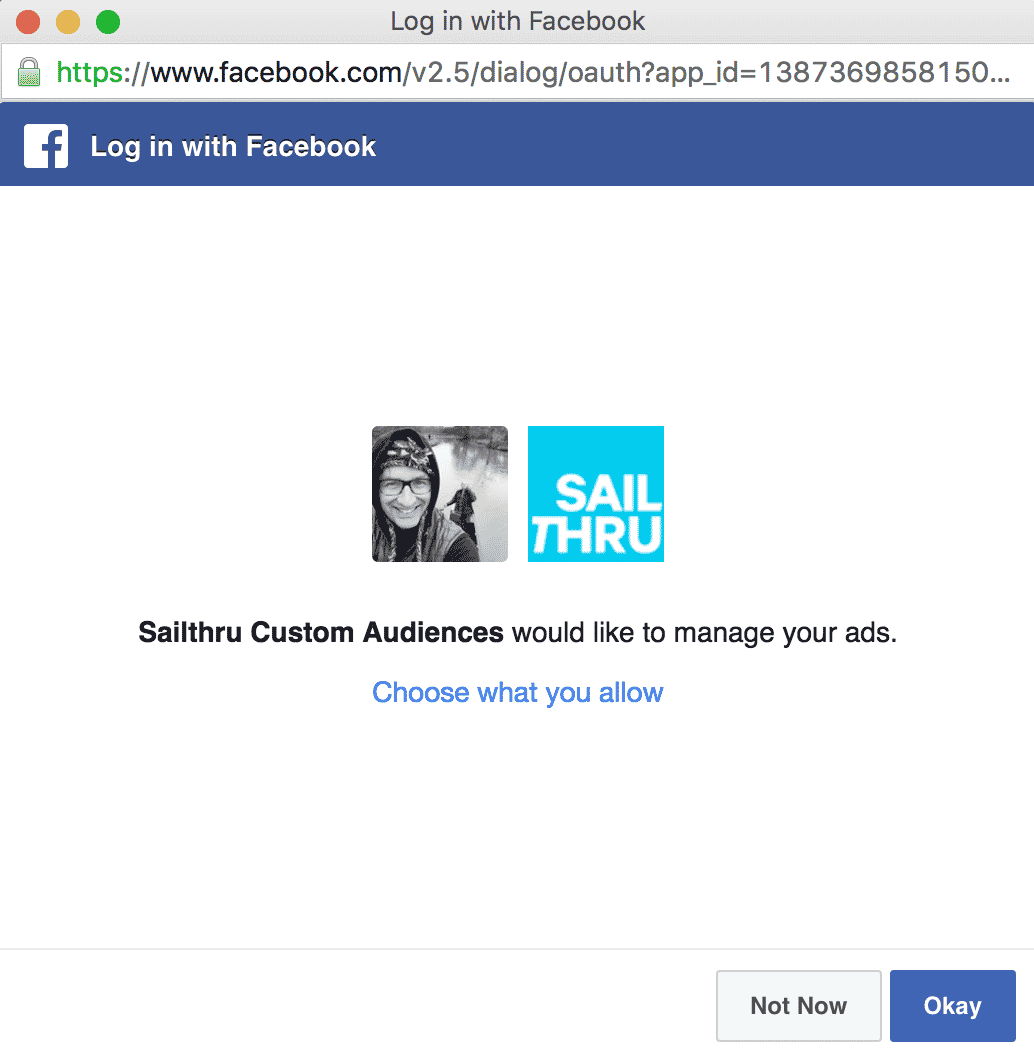The image size is (1034, 1058).
Task: Click the Sailthru app logo
Action: click(595, 493)
